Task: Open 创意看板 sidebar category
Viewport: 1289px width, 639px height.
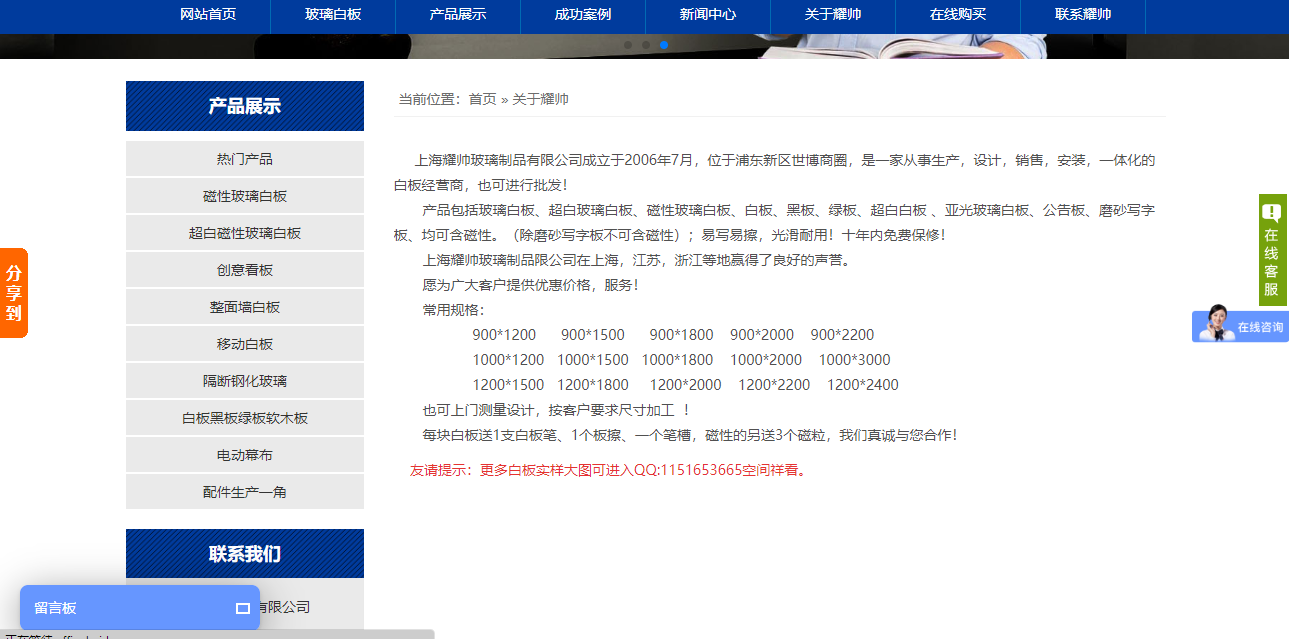Action: (x=245, y=270)
